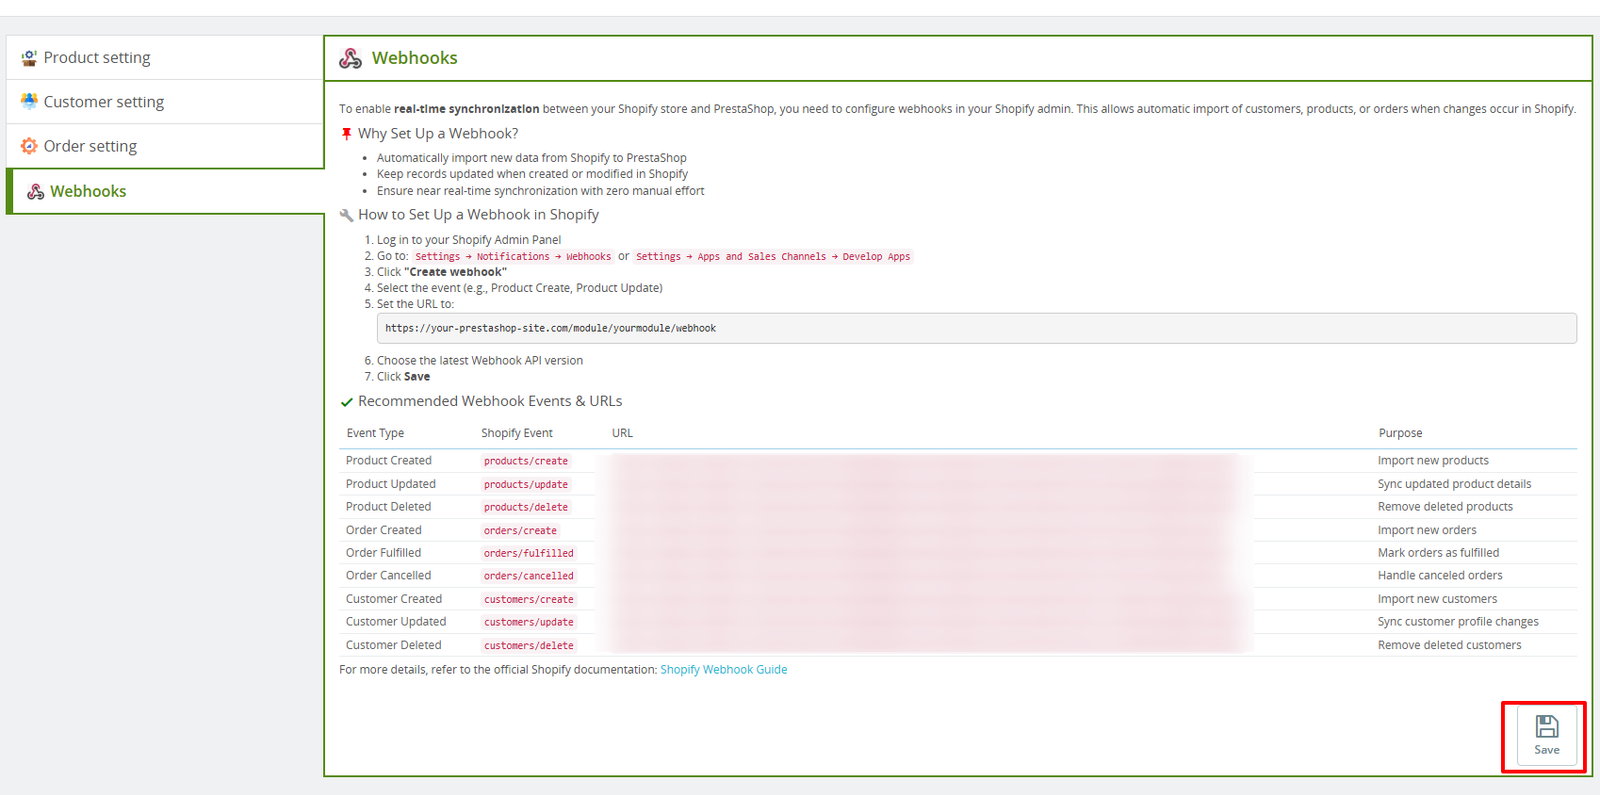The height and width of the screenshot is (795, 1600).
Task: Click the Order Created row label
Action: coord(384,530)
